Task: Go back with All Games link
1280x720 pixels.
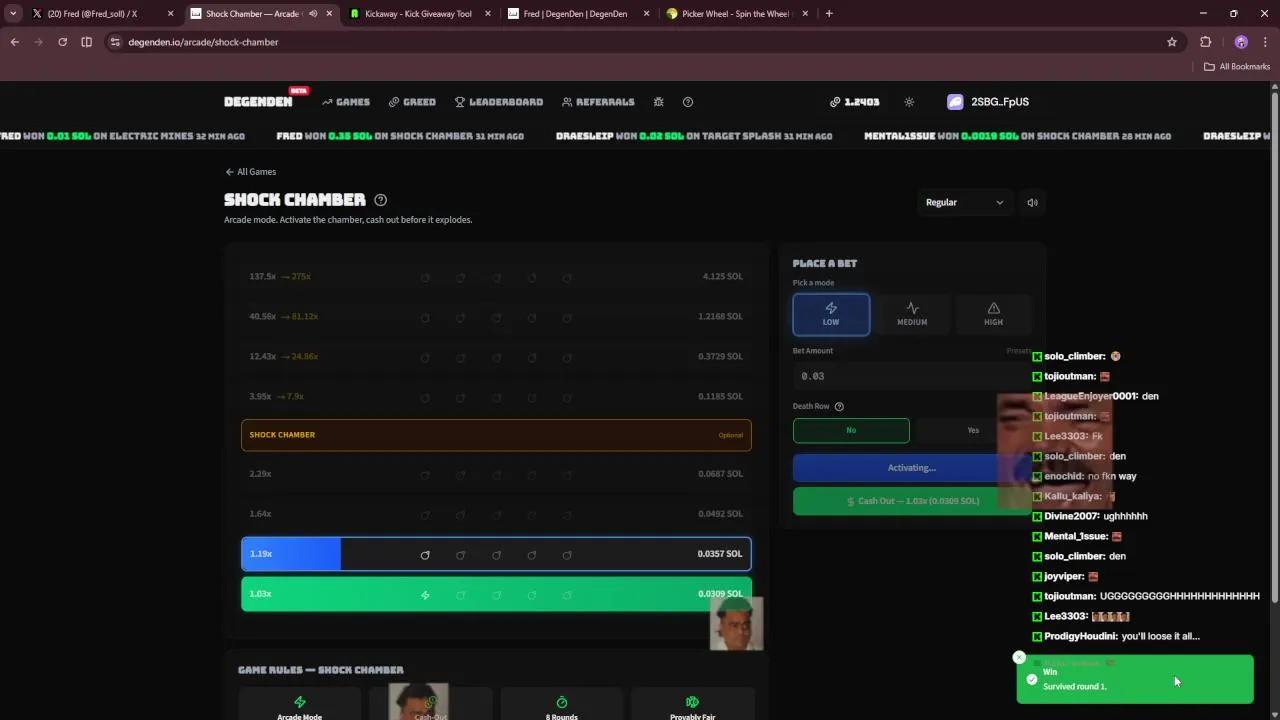Action: tap(250, 171)
